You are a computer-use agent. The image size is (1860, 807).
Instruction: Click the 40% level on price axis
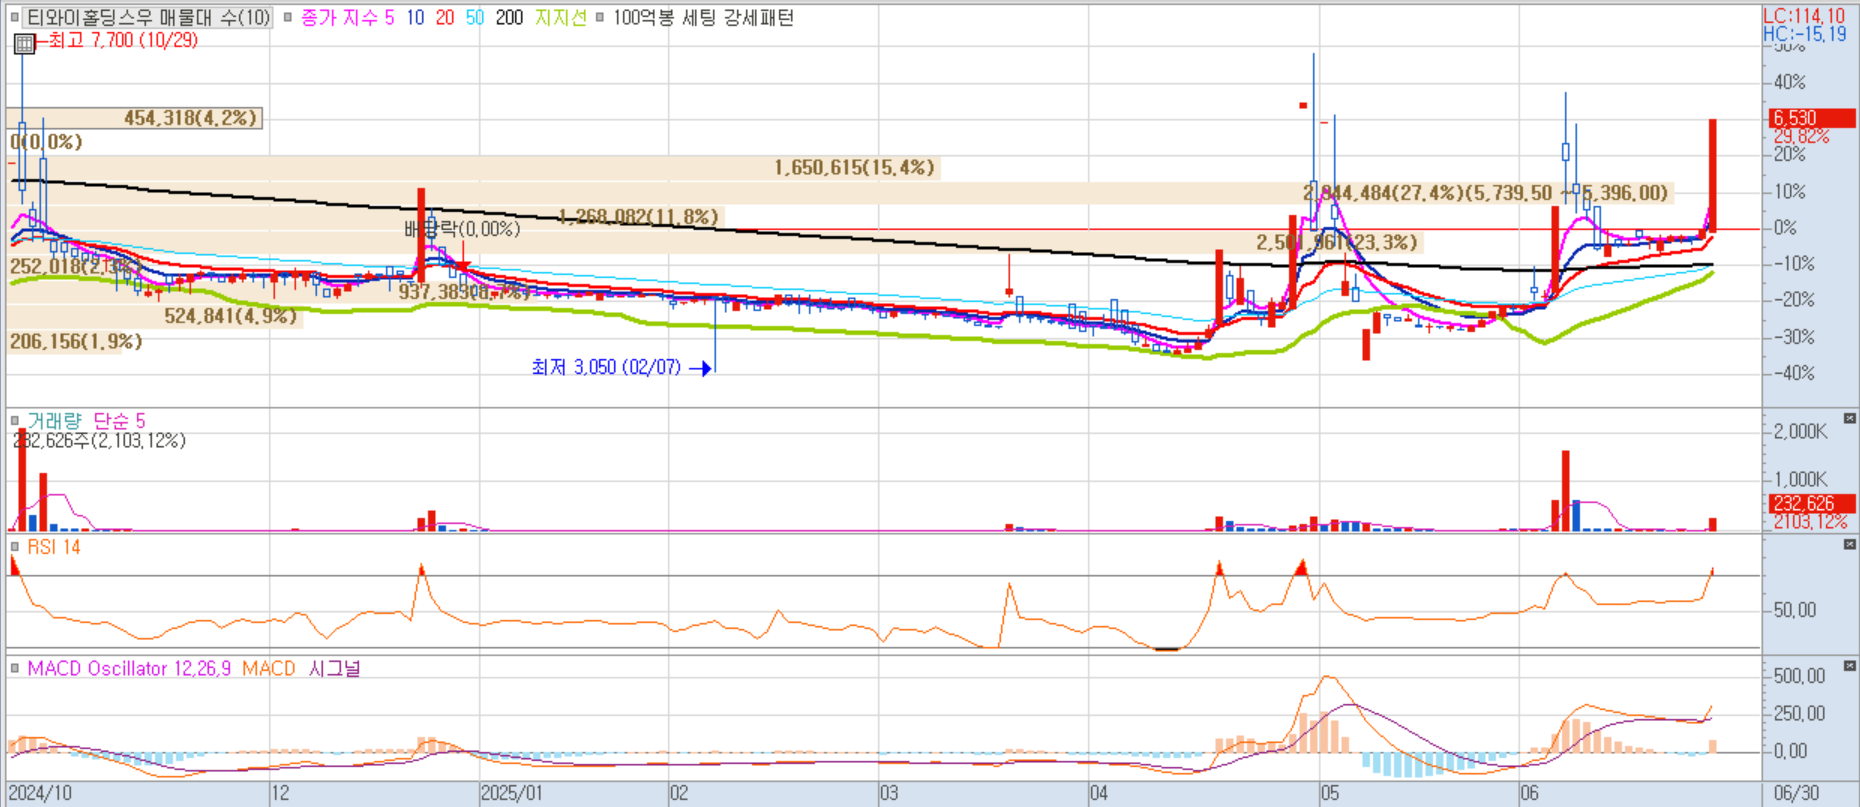(1789, 82)
